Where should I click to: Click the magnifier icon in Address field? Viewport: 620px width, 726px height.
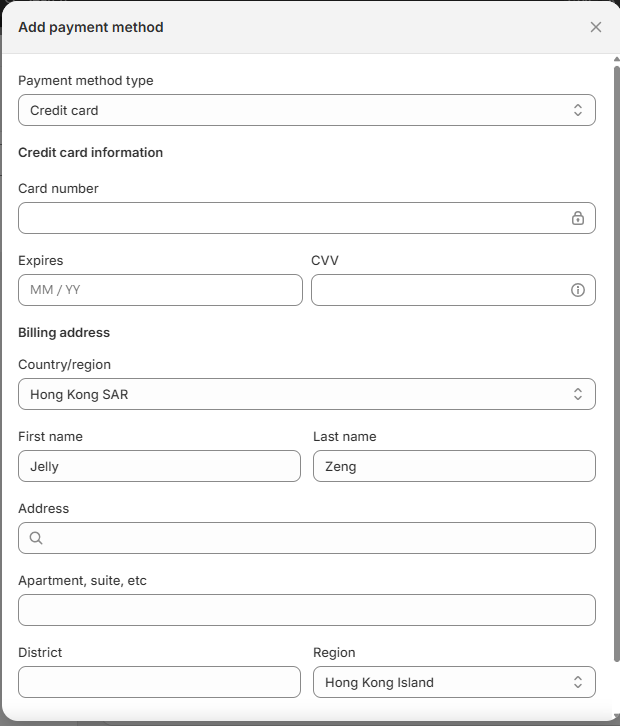point(36,538)
